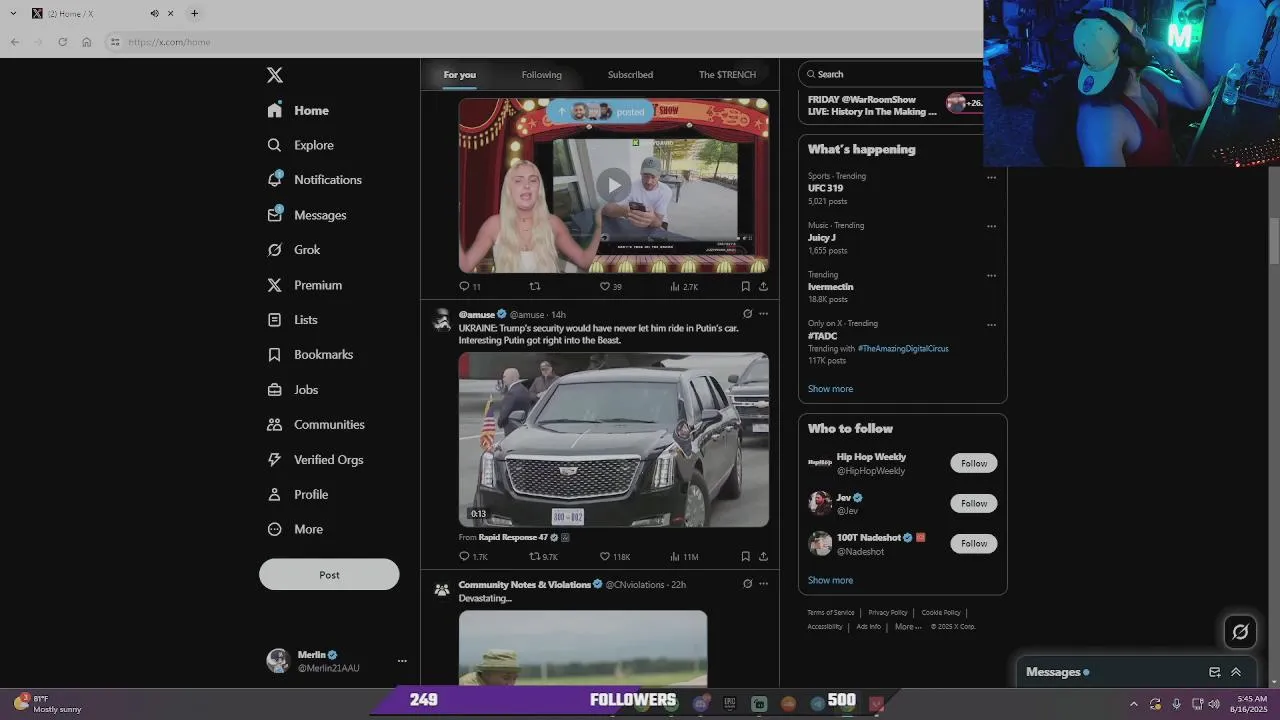
Task: Open Messages in the left sidebar
Action: [x=306, y=215]
